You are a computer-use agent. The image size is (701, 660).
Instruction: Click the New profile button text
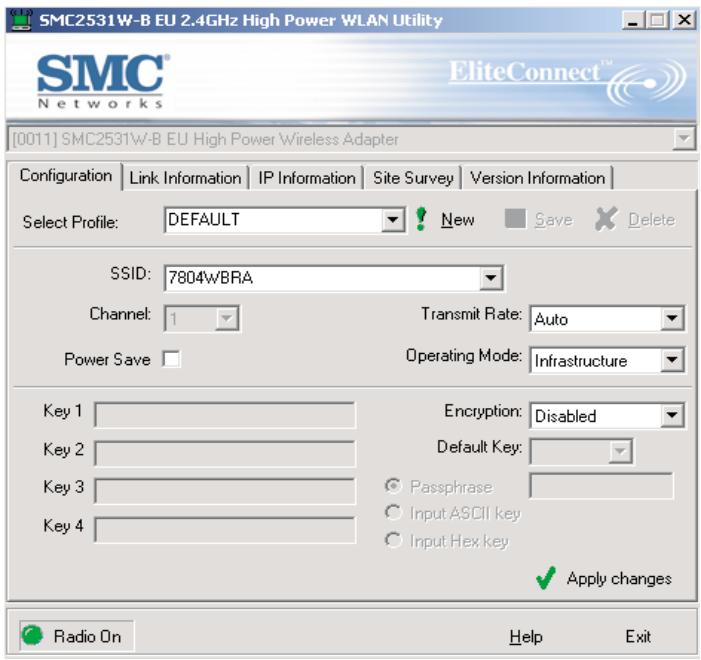point(458,220)
